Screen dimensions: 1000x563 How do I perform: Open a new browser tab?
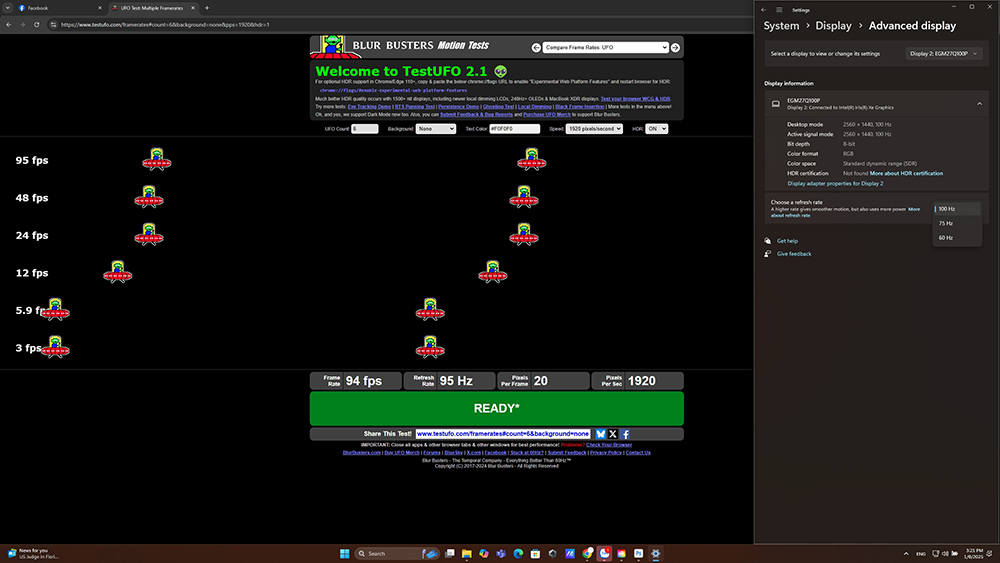[207, 8]
